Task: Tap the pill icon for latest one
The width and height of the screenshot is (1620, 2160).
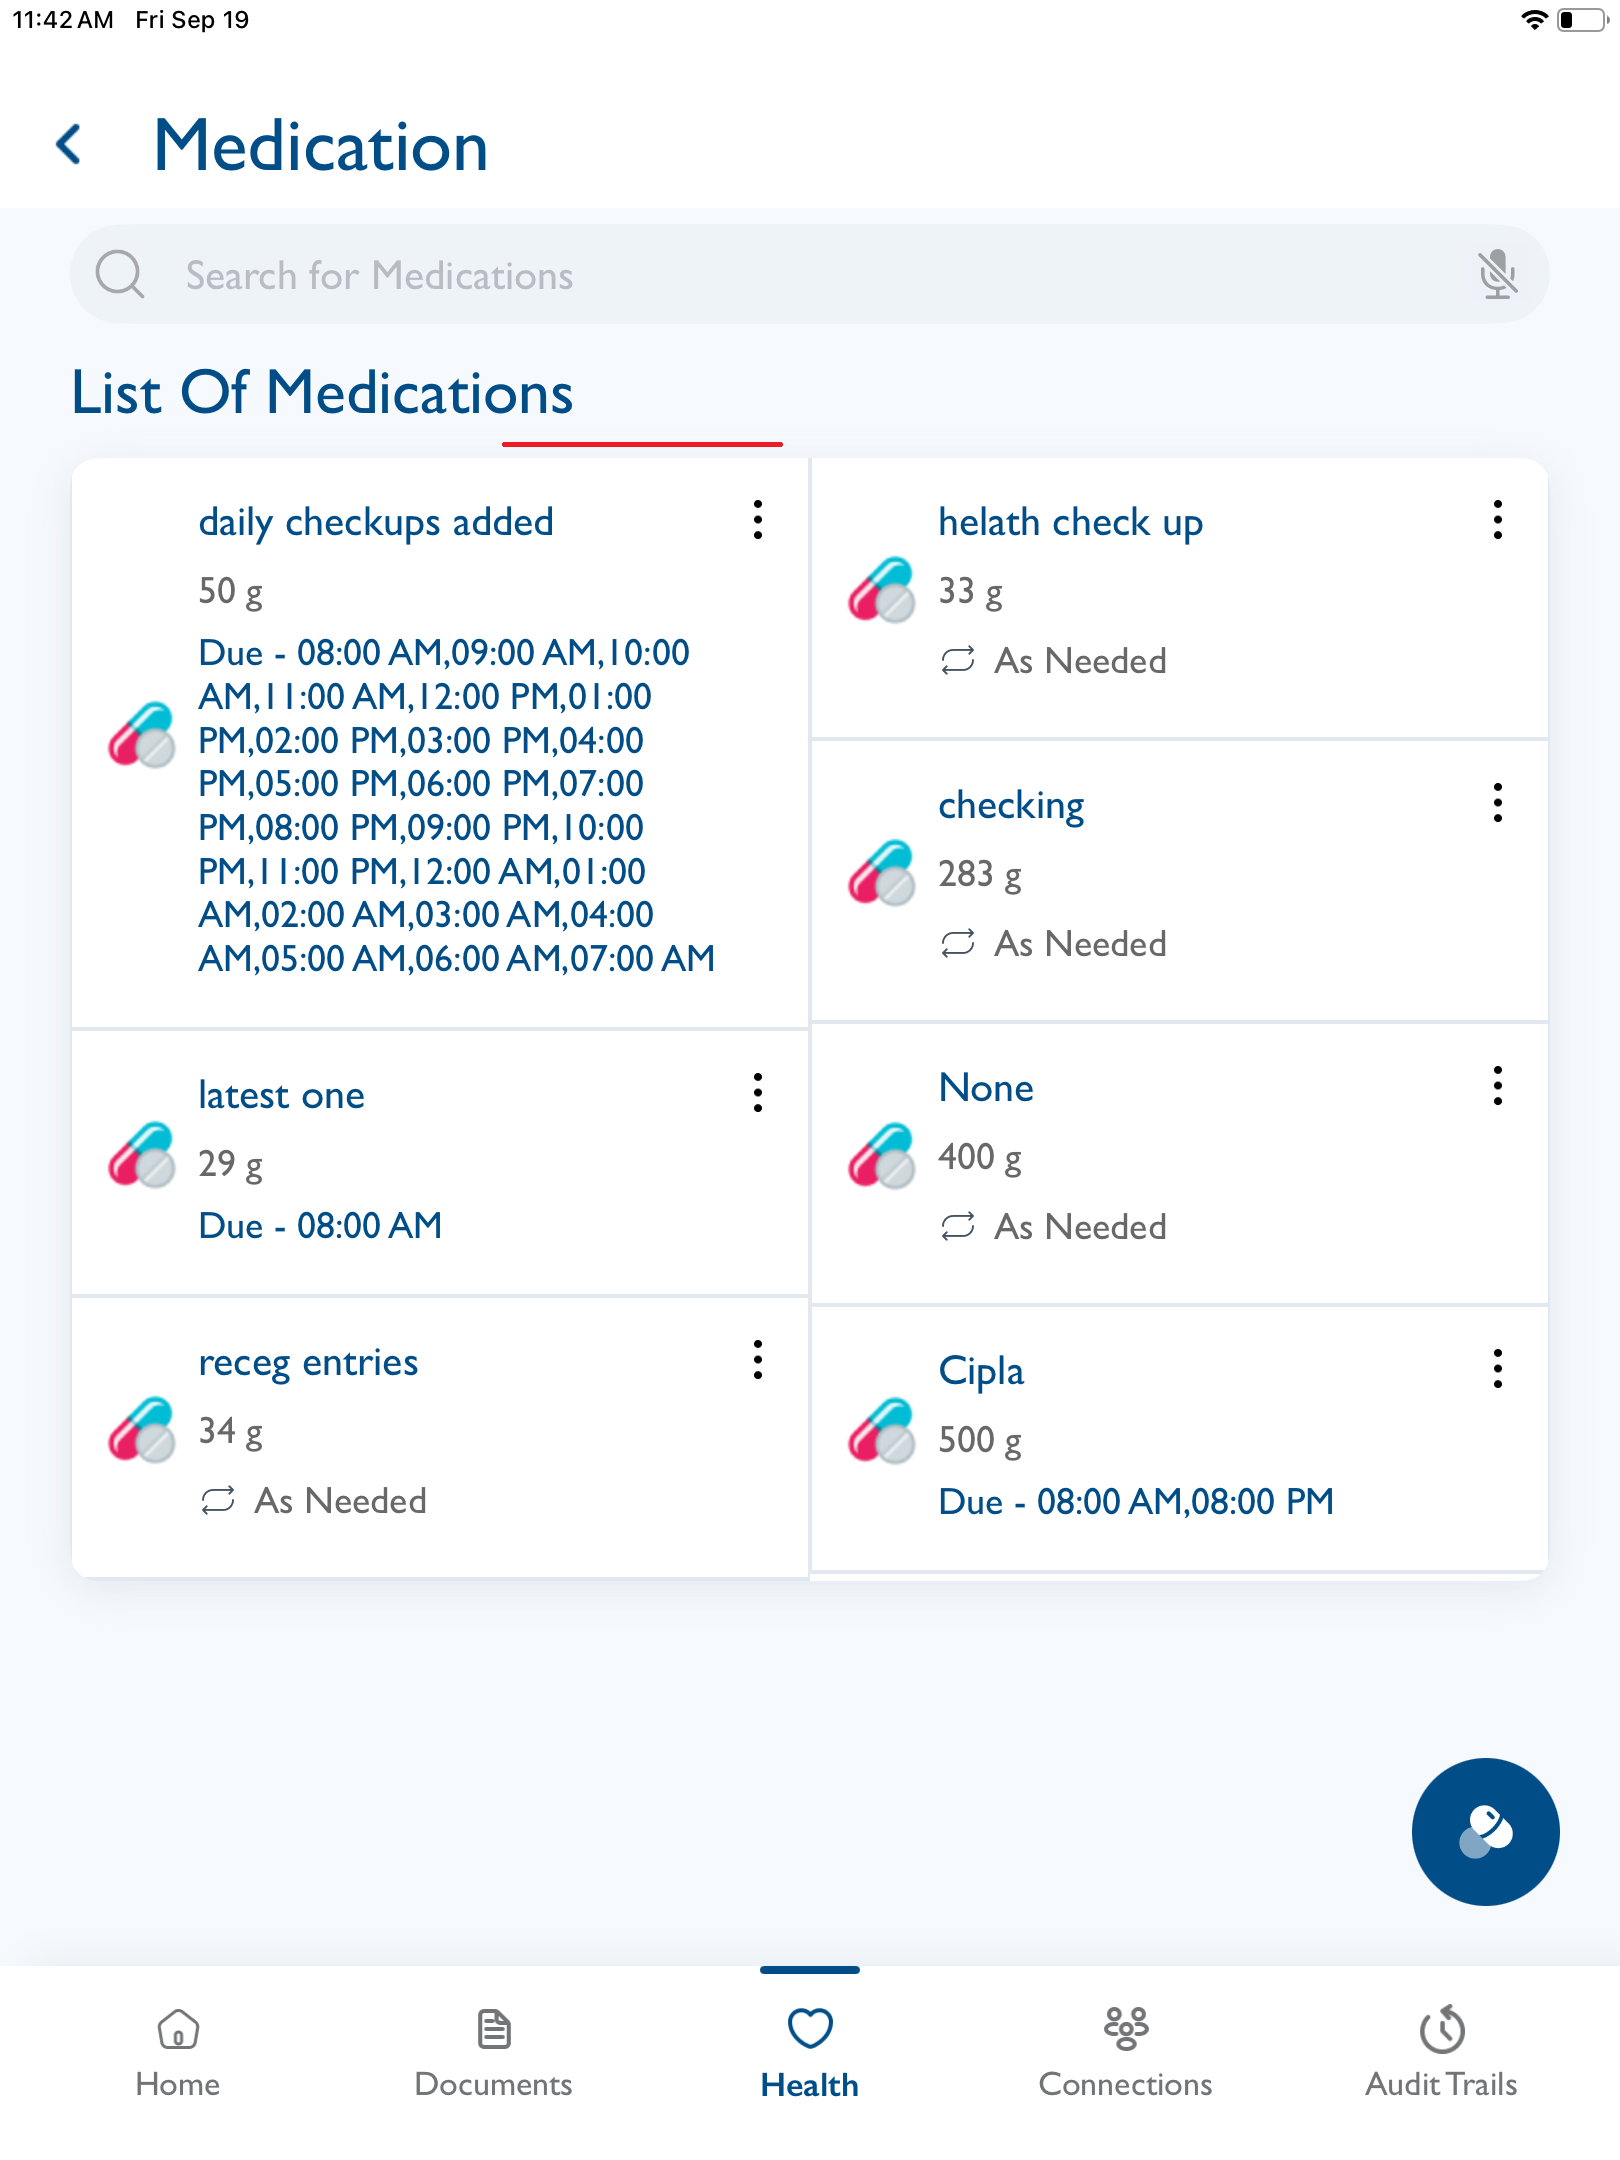Action: [141, 1155]
